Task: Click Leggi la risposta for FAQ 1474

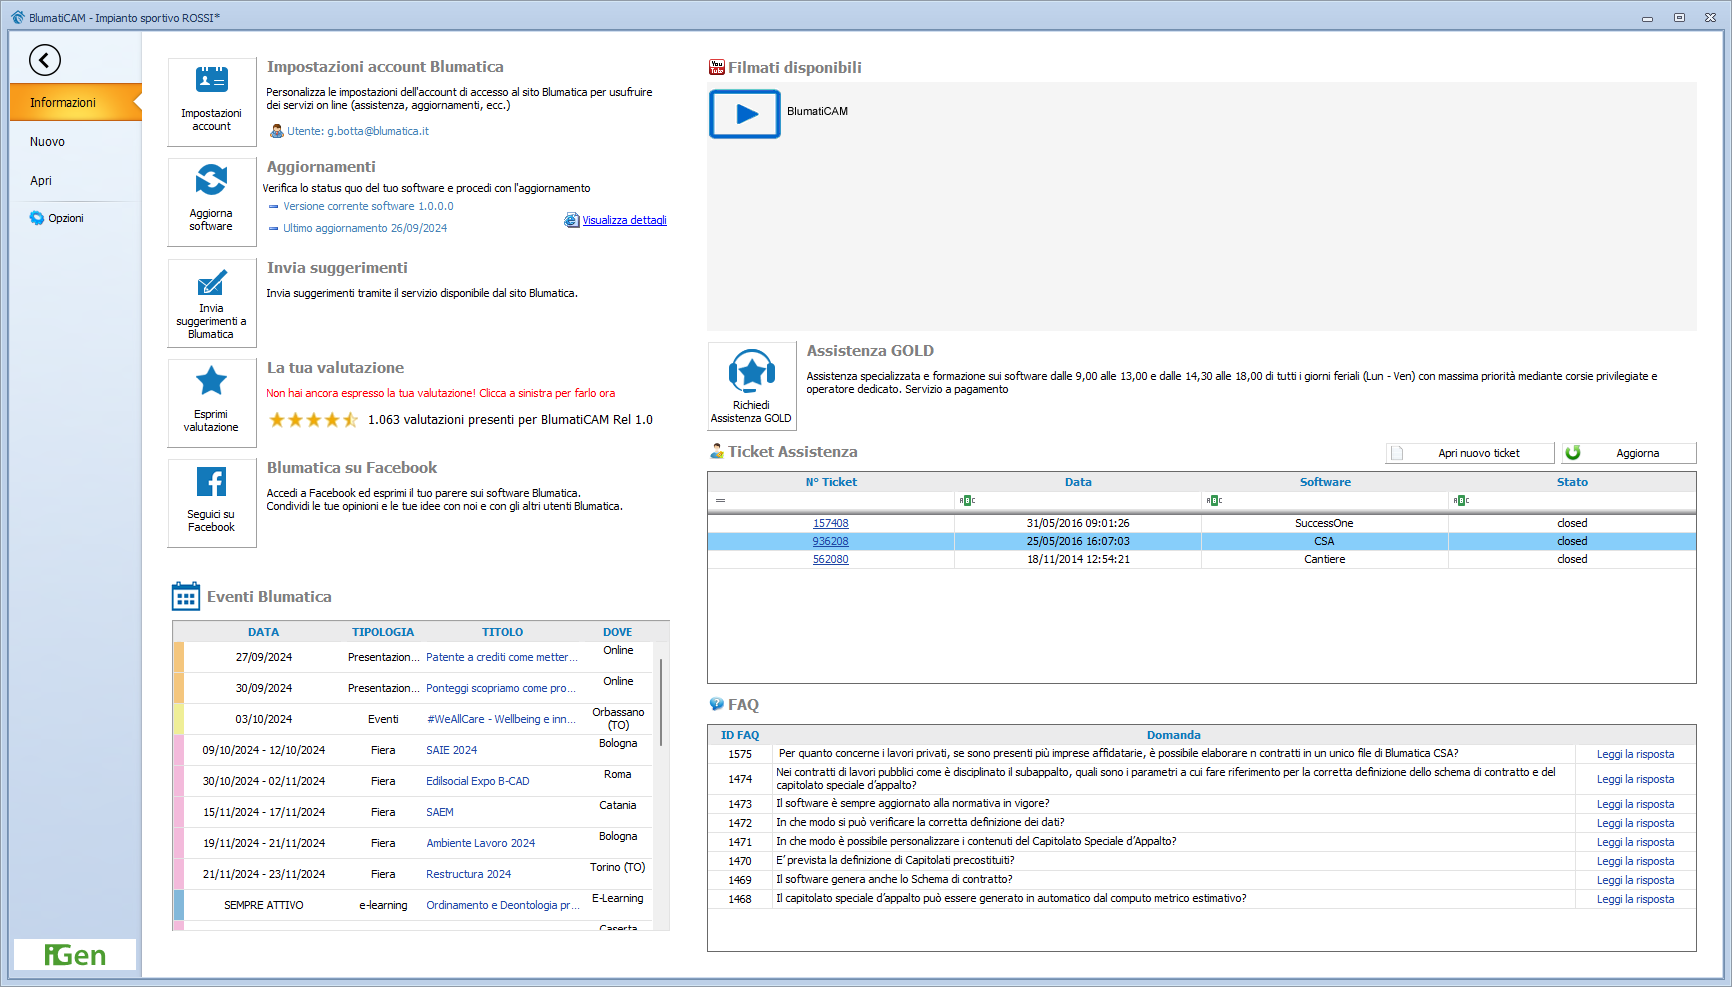Action: (1635, 779)
